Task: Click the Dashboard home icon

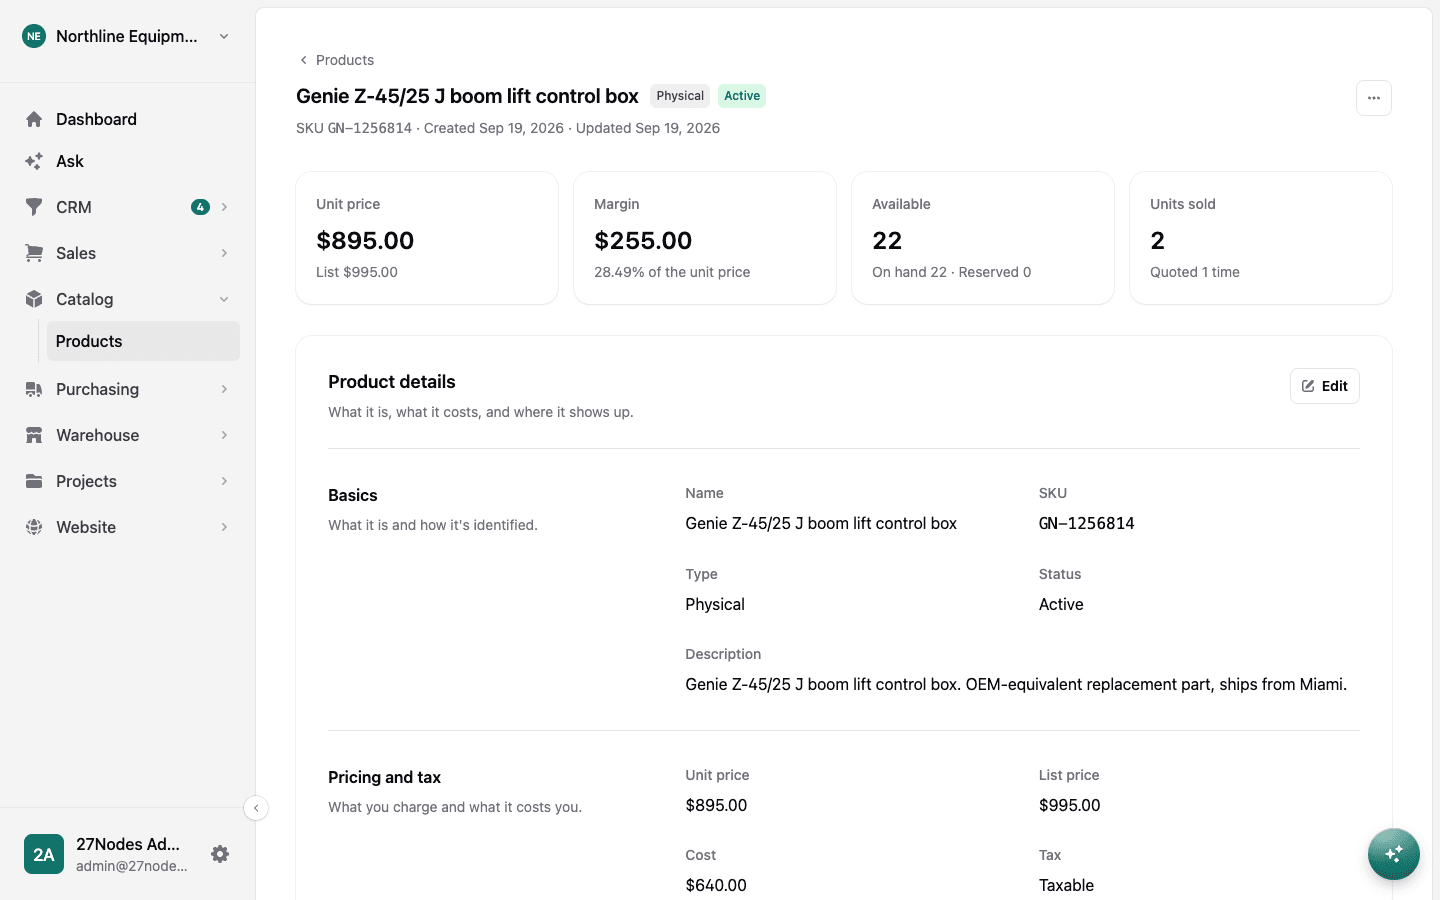Action: (34, 119)
